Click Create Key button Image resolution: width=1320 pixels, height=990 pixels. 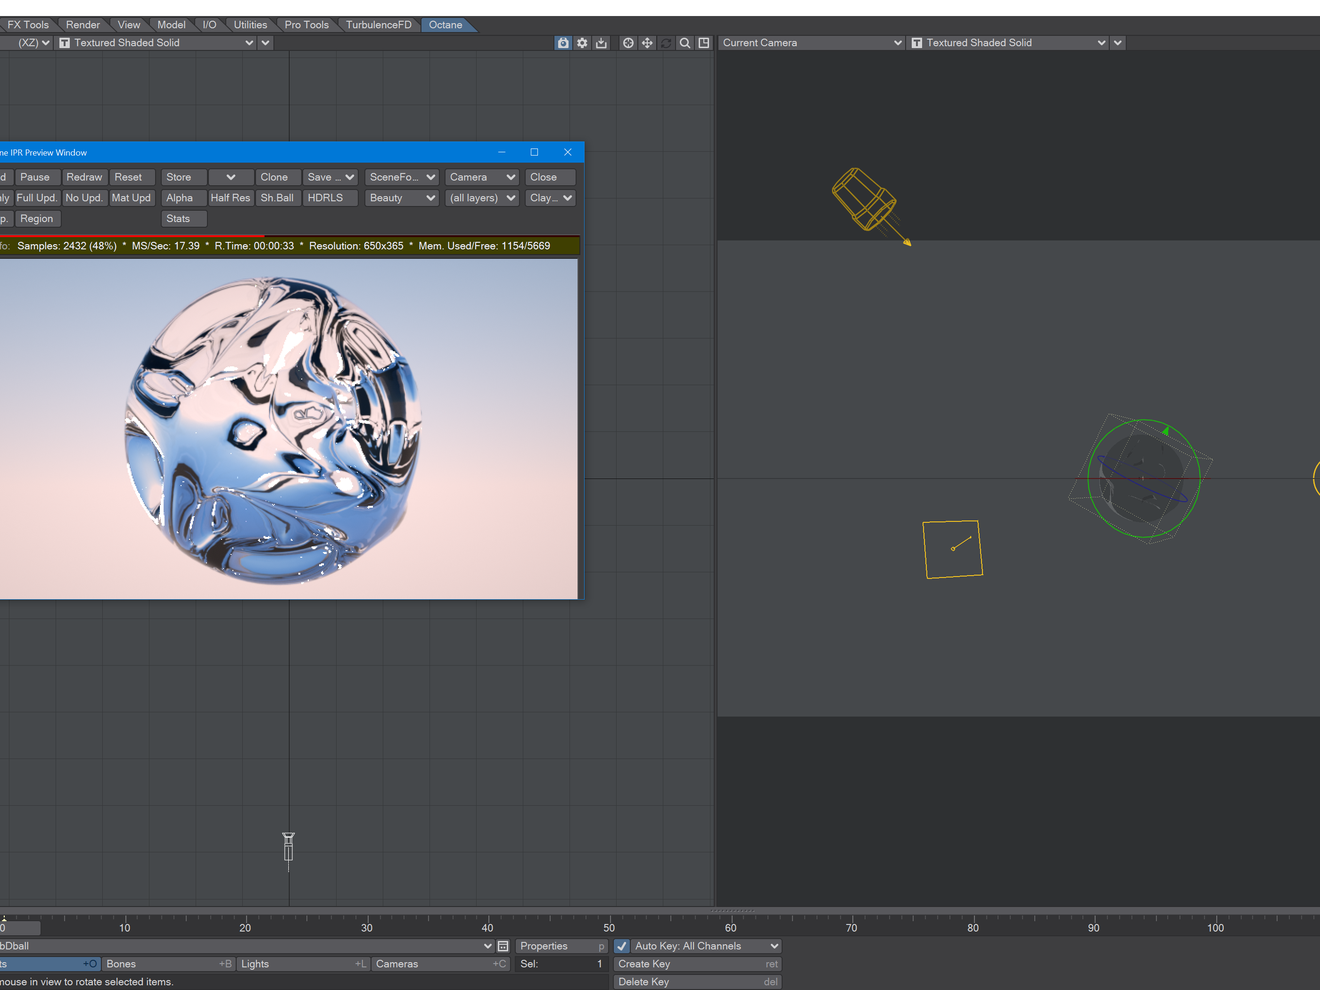(697, 964)
